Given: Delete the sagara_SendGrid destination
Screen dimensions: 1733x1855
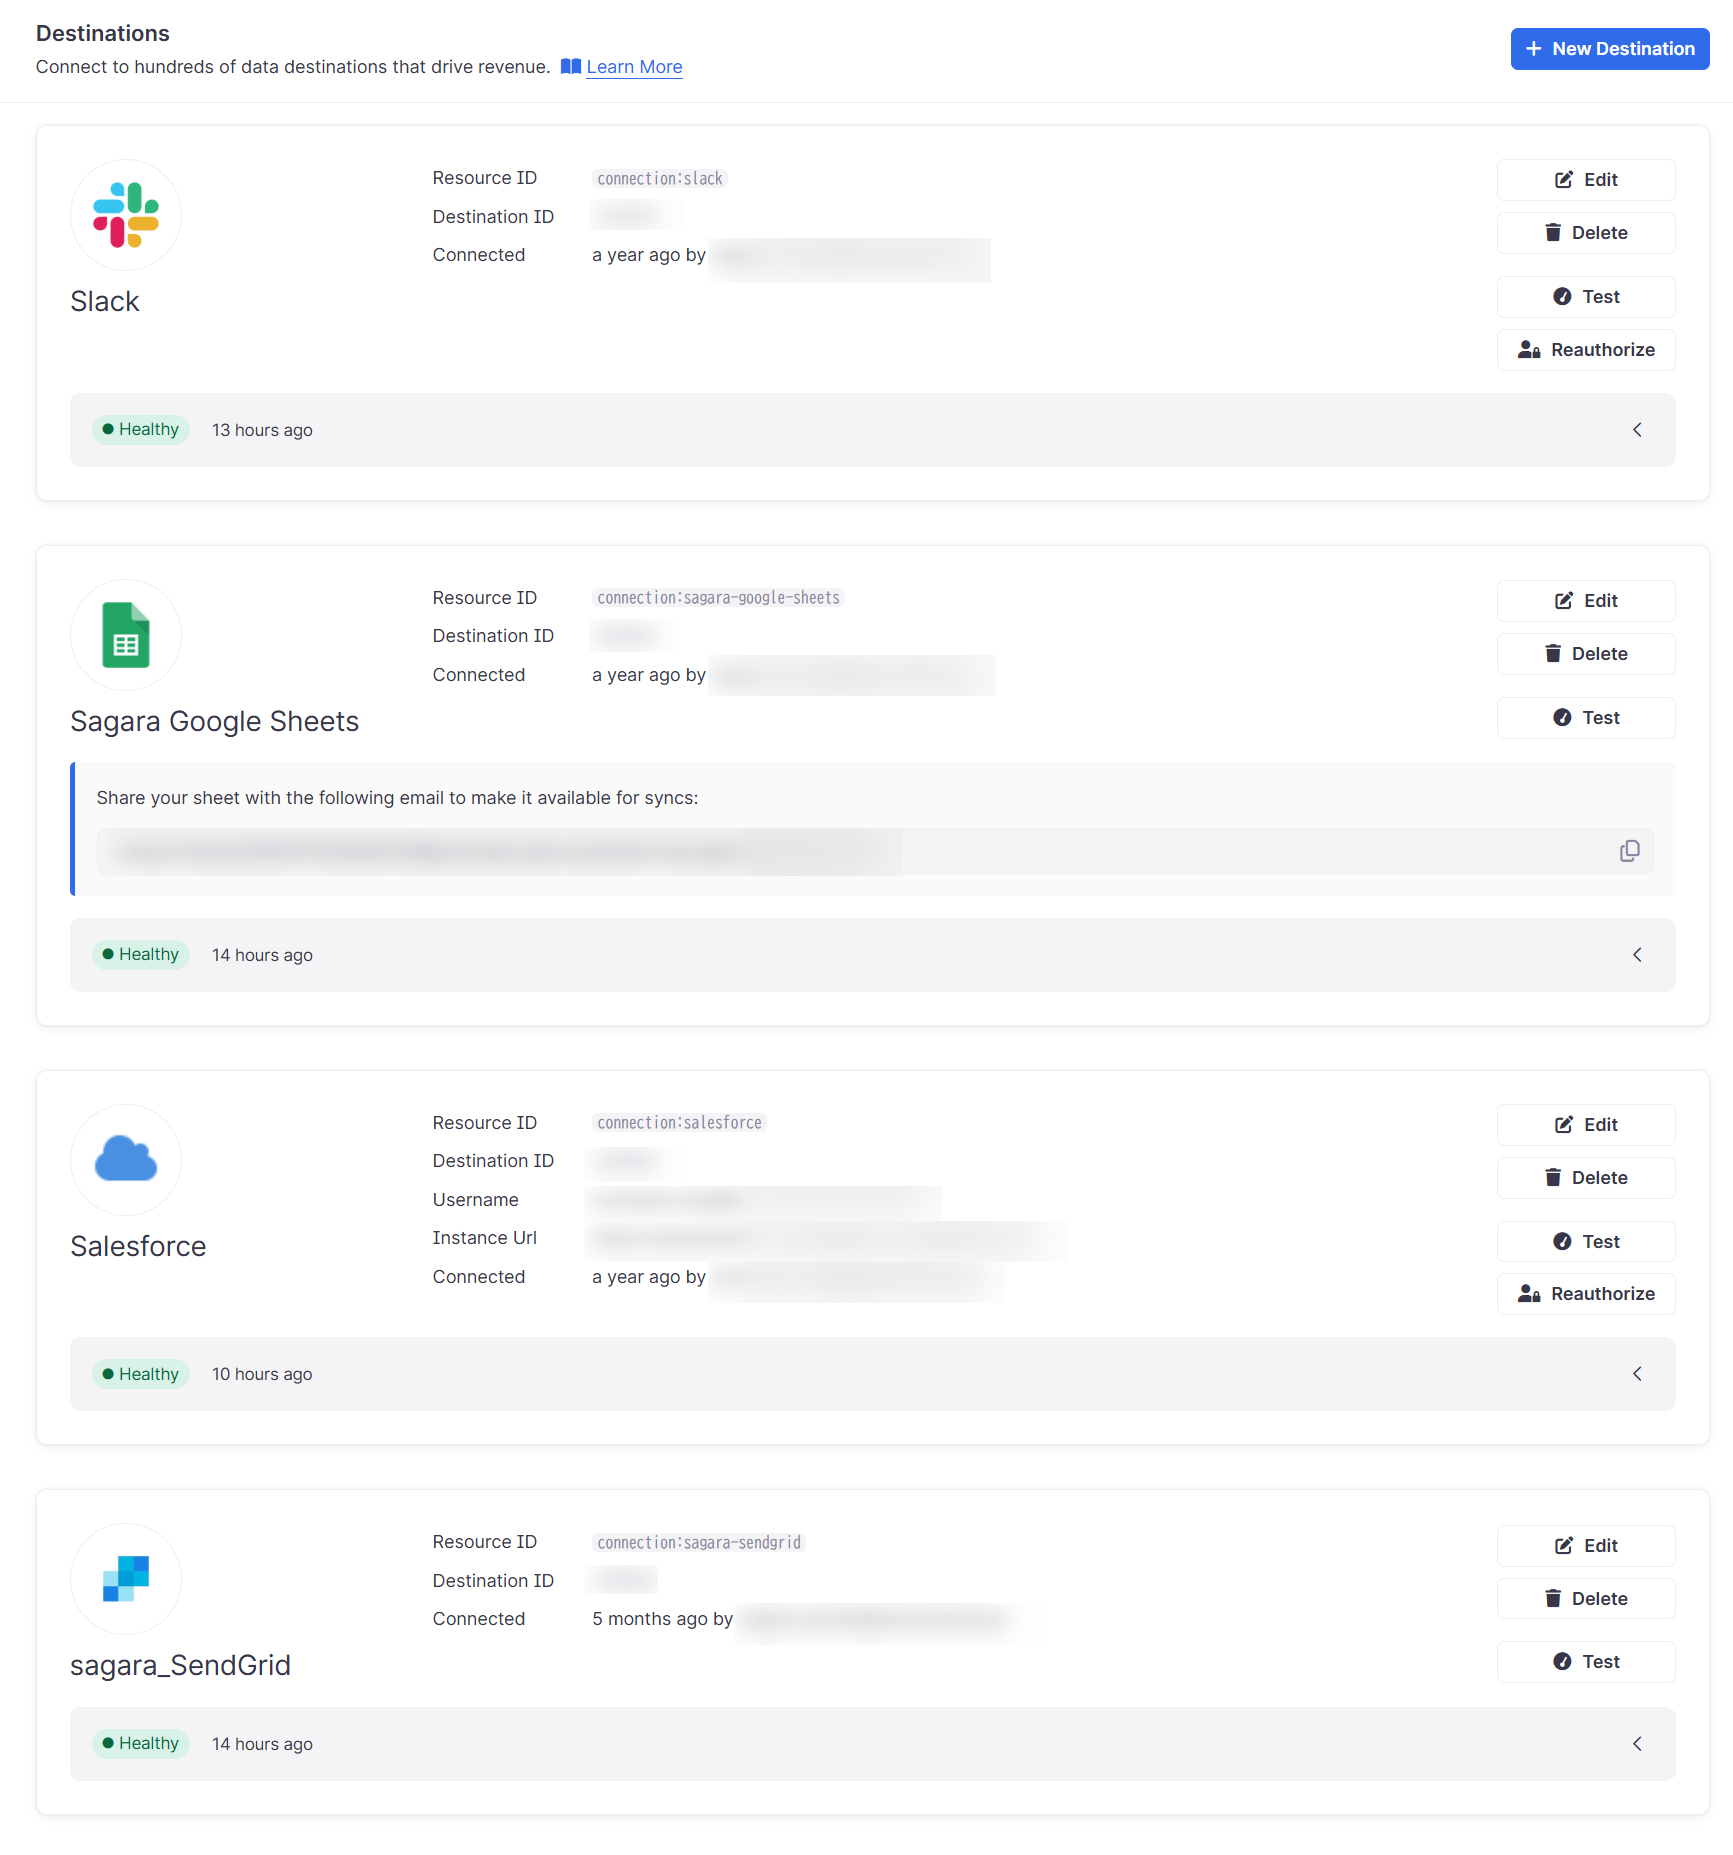Looking at the screenshot, I should 1585,1599.
